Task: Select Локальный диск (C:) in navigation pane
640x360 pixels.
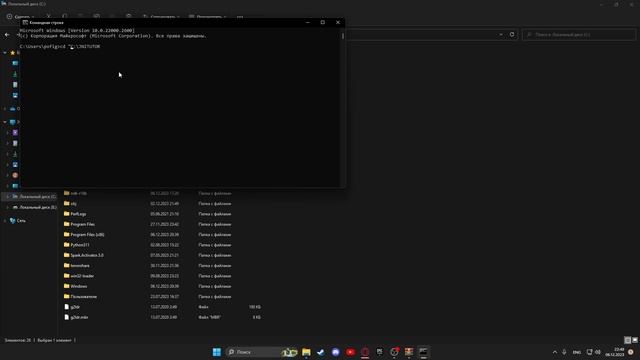Action: pyautogui.click(x=34, y=197)
